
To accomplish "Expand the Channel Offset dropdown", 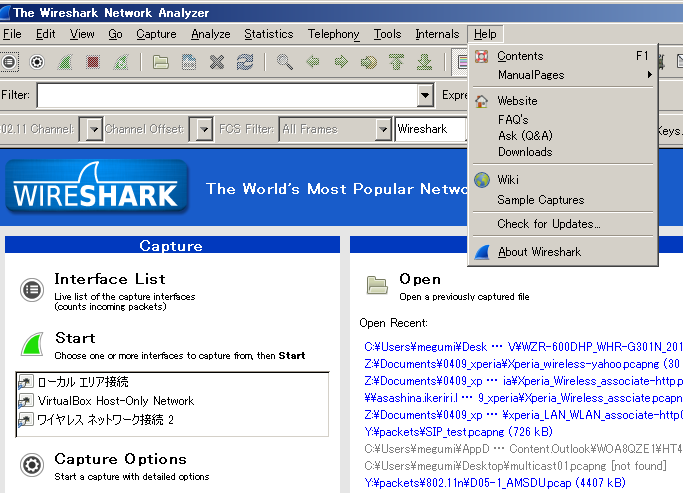I will click(203, 129).
